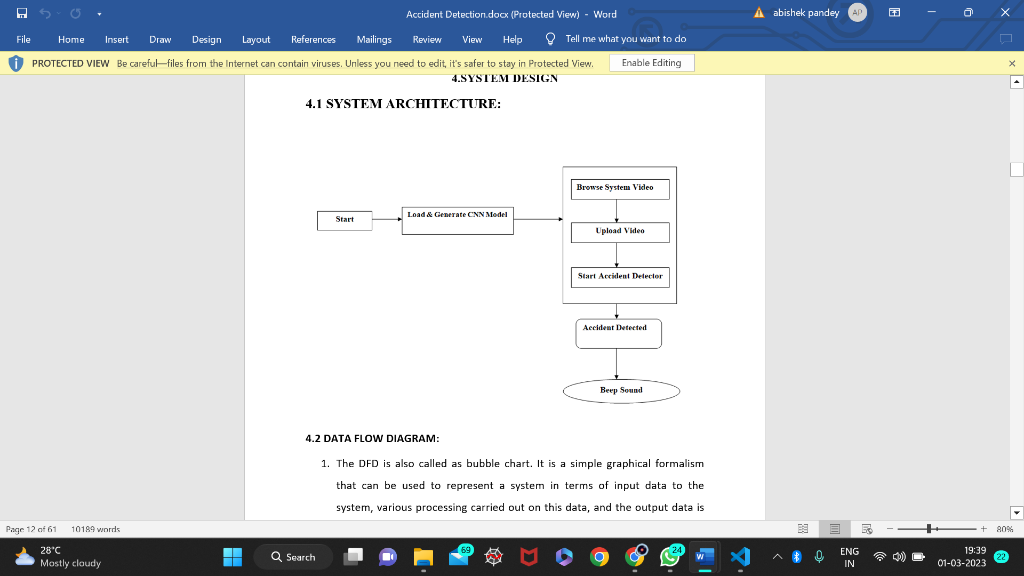Open File Explorer from taskbar

point(423,557)
